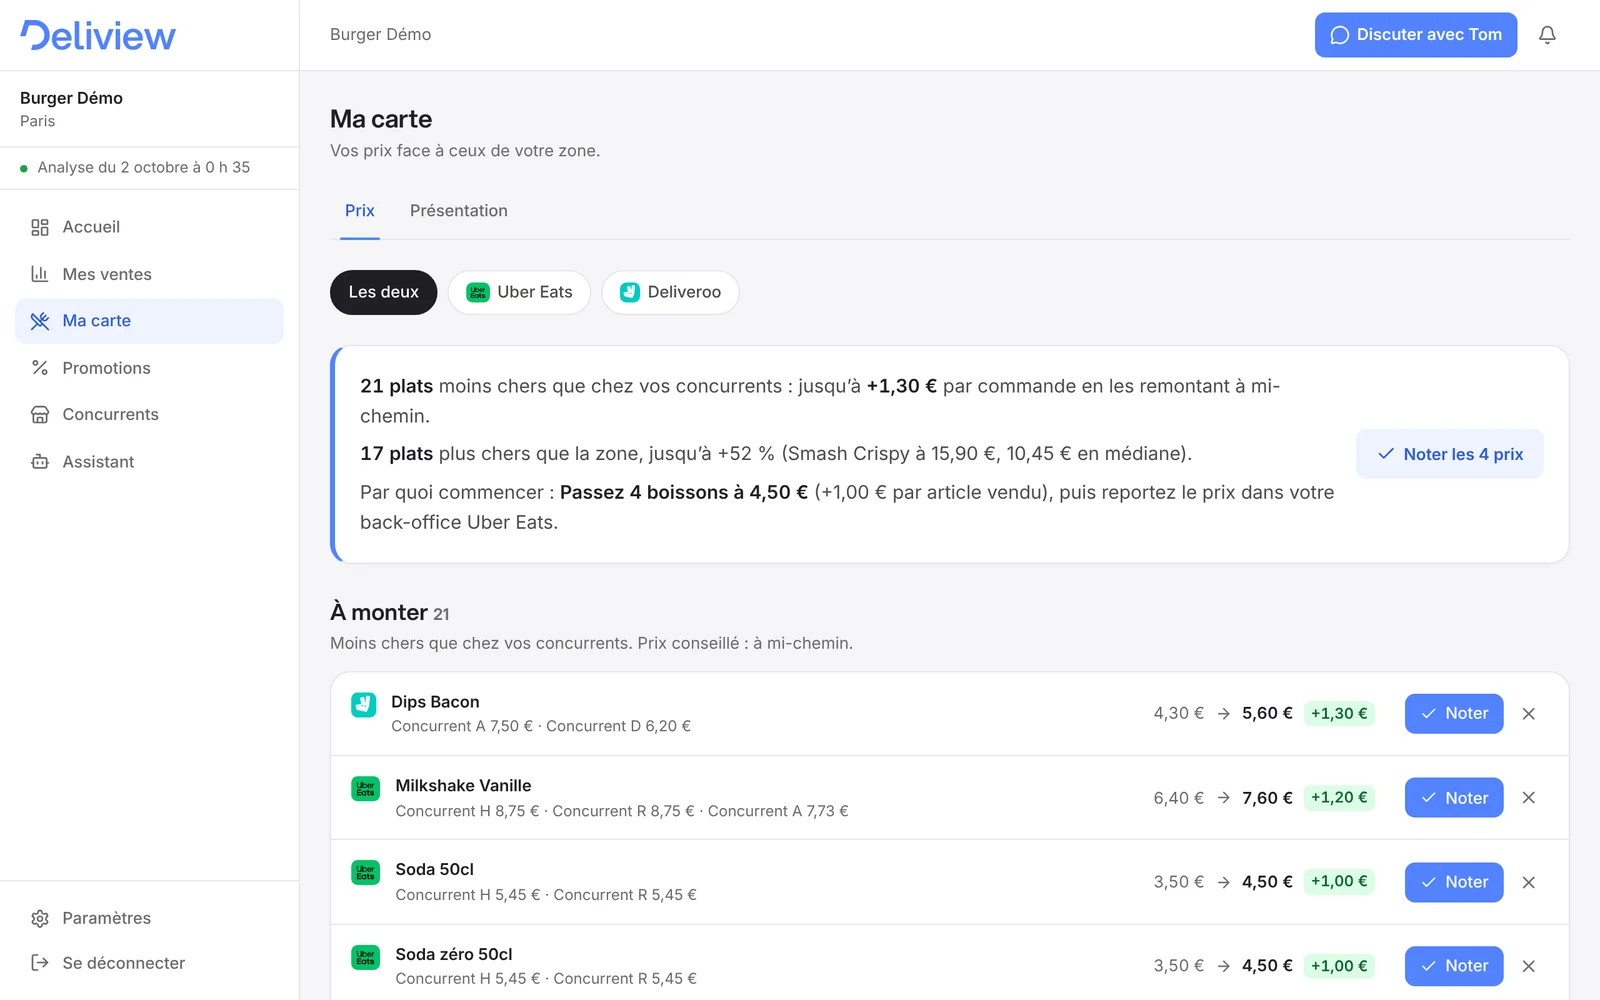Click the 17 plats summary line
The width and height of the screenshot is (1600, 1000).
tap(776, 454)
